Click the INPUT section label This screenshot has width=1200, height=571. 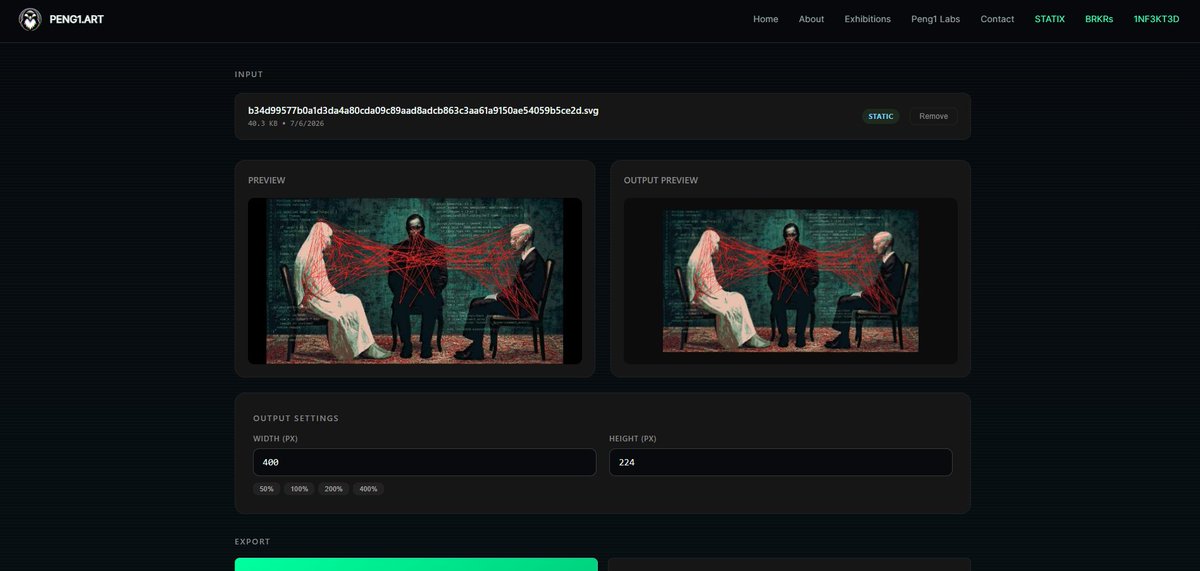[249, 74]
